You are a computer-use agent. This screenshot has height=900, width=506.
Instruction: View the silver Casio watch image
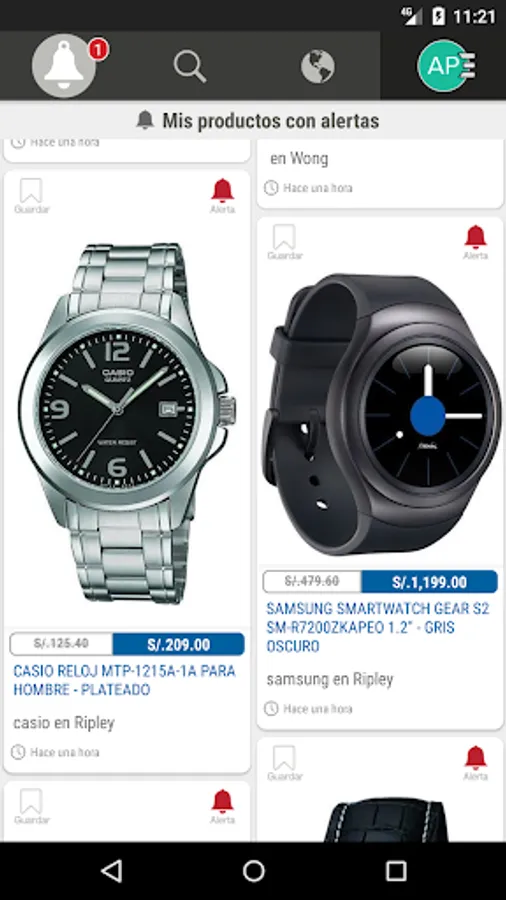pyautogui.click(x=127, y=424)
